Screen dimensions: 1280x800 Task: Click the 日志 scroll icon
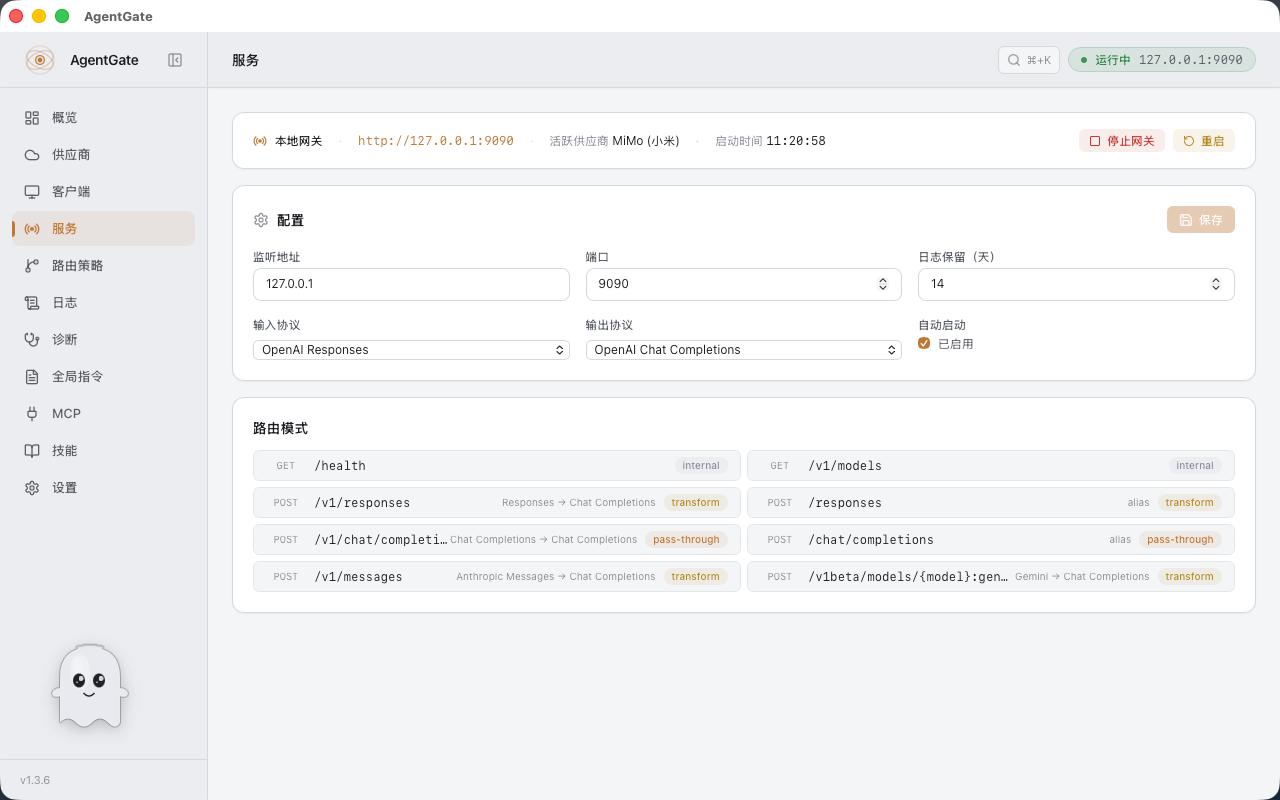click(x=32, y=303)
